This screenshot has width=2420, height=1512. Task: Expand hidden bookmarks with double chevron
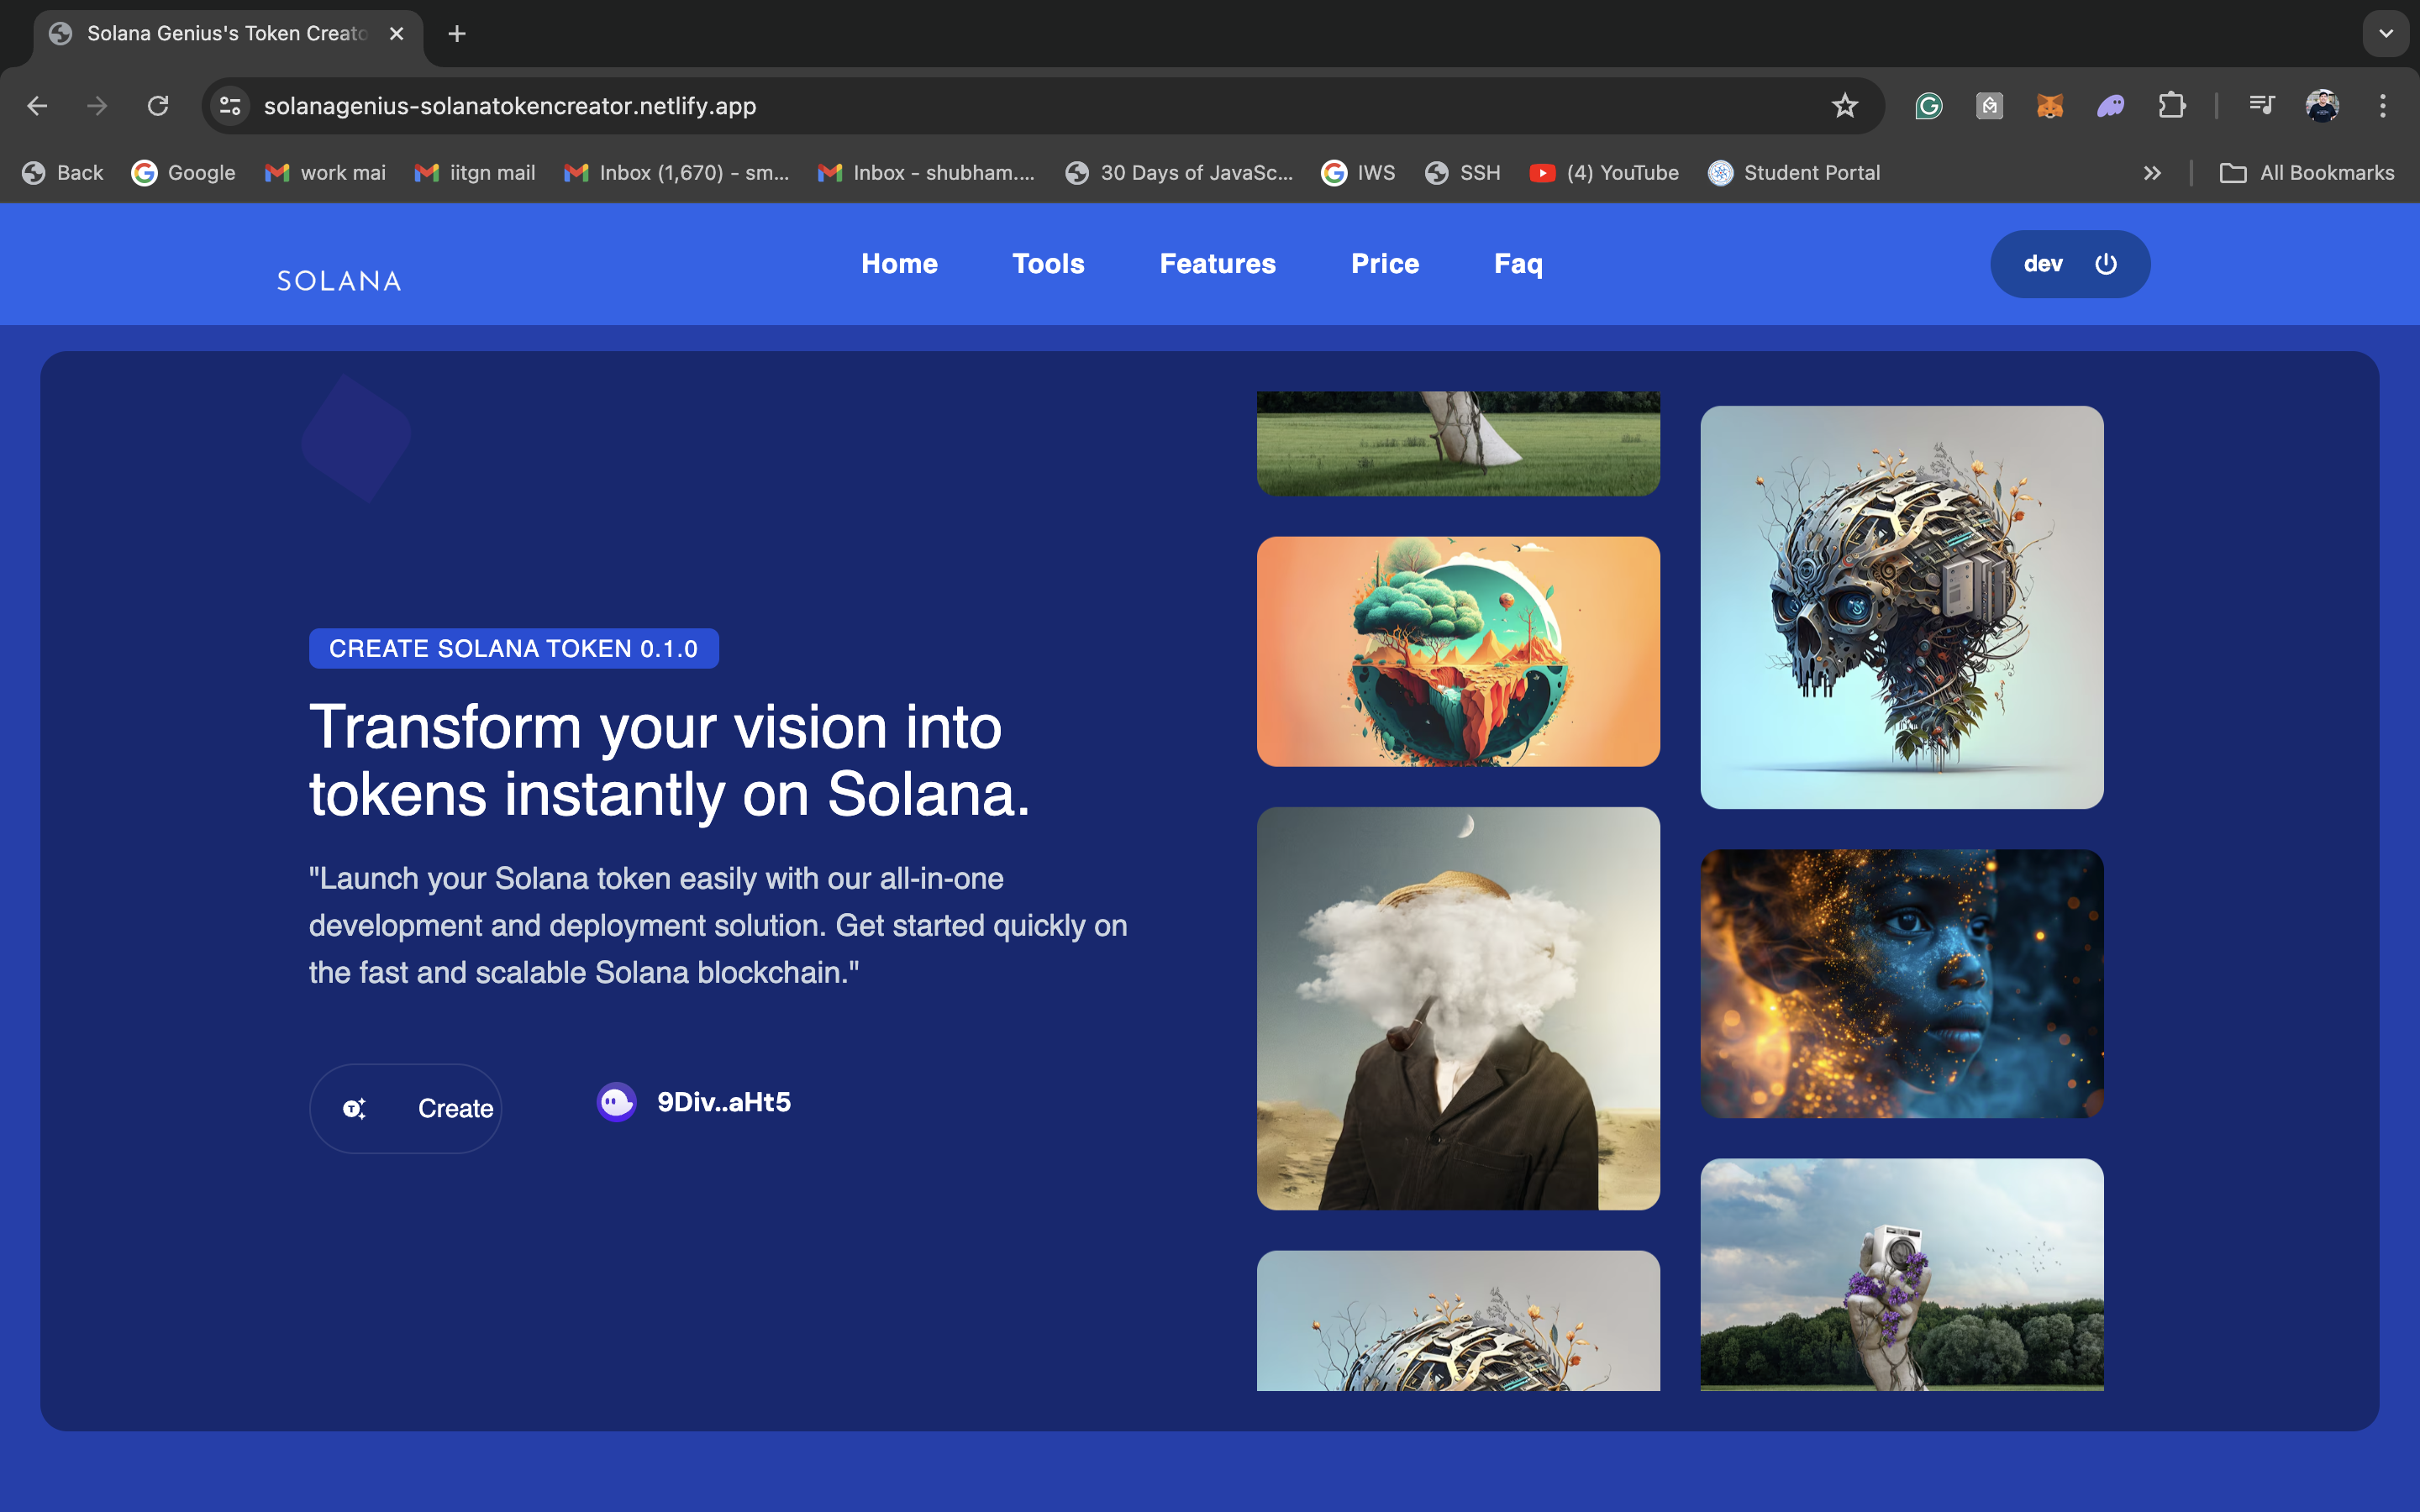click(x=2152, y=173)
